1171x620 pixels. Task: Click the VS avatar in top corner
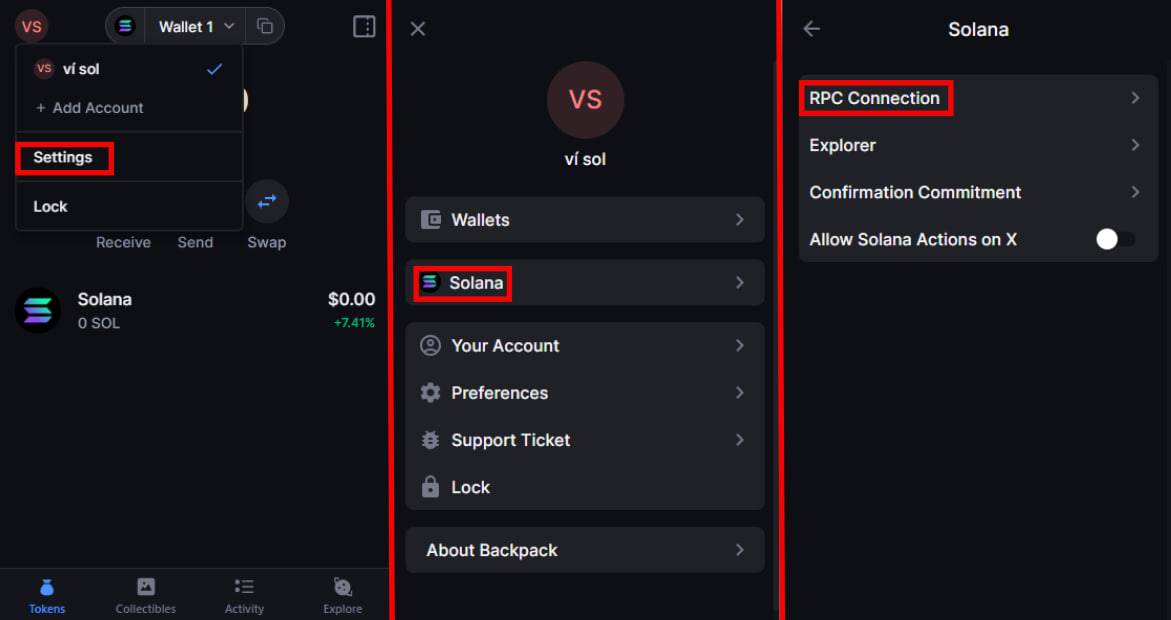click(x=31, y=27)
